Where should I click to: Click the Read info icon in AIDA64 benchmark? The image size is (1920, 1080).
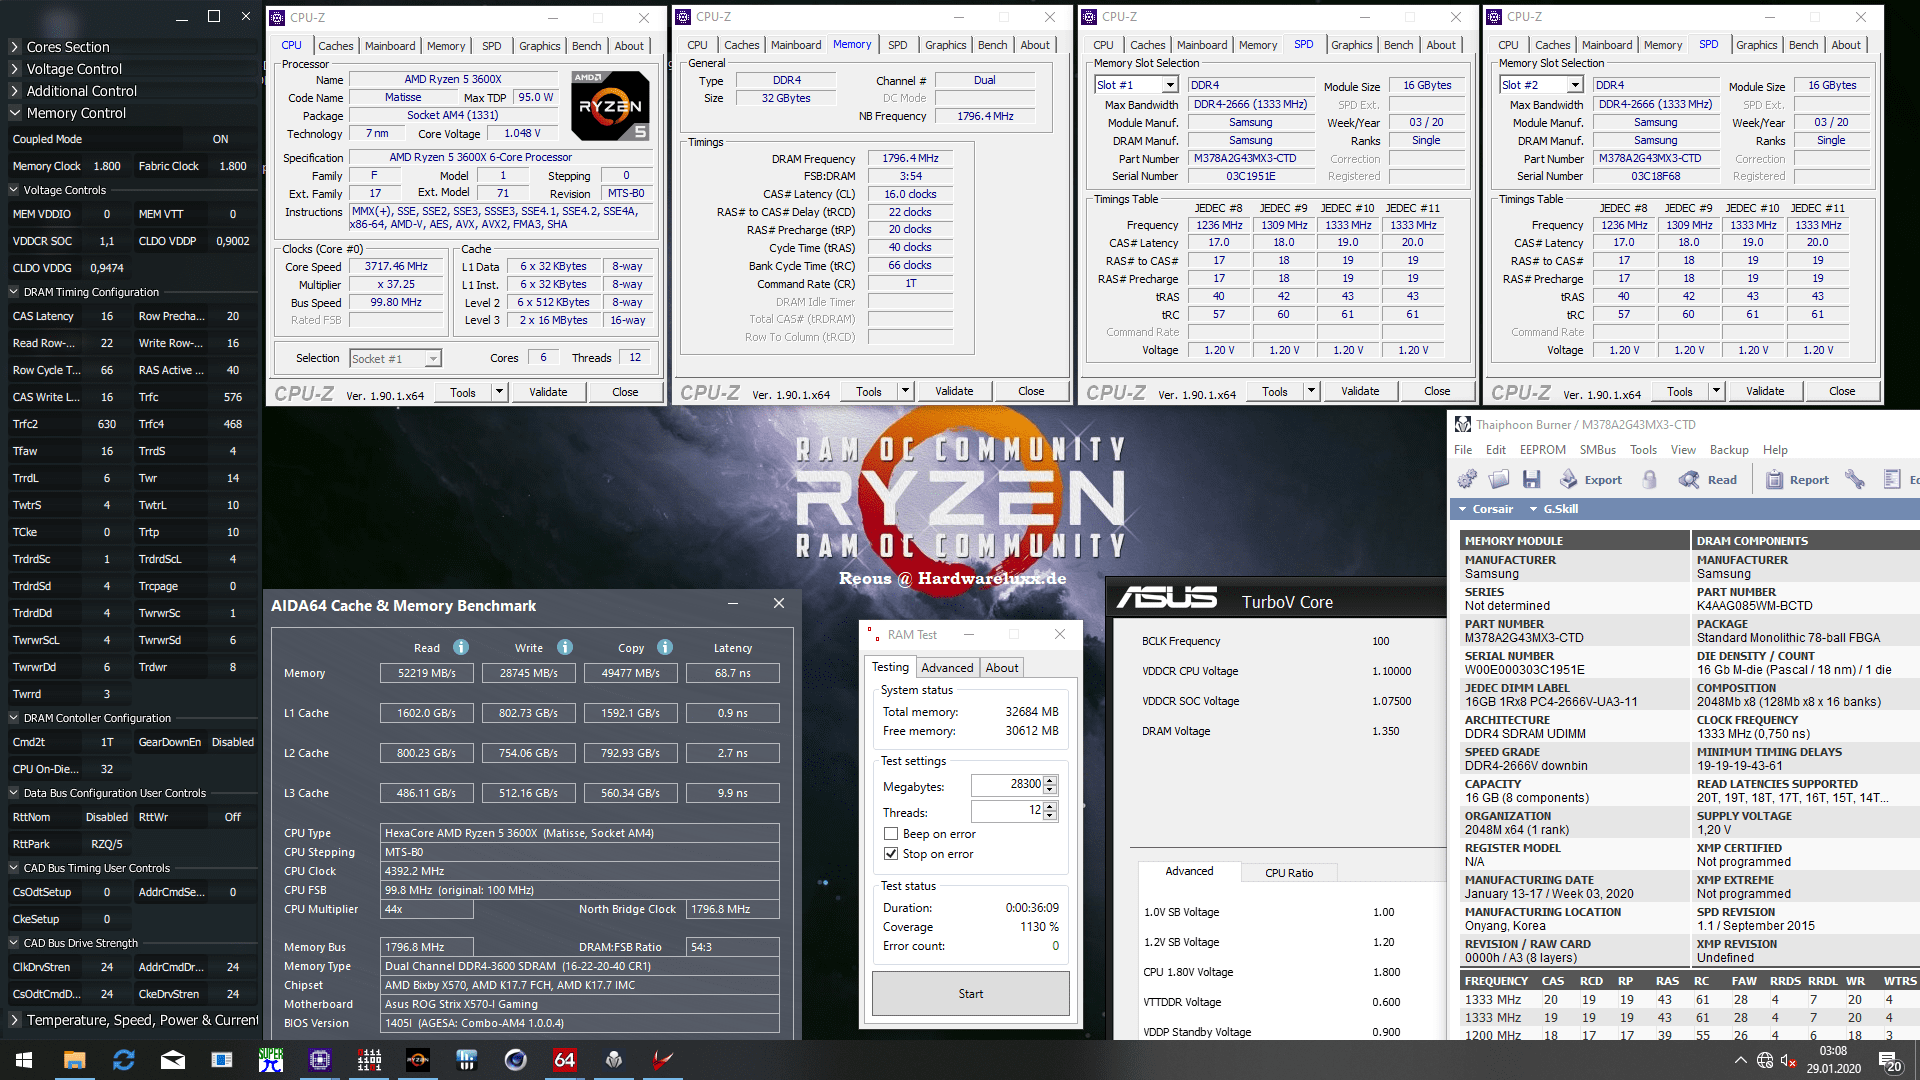[x=461, y=647]
